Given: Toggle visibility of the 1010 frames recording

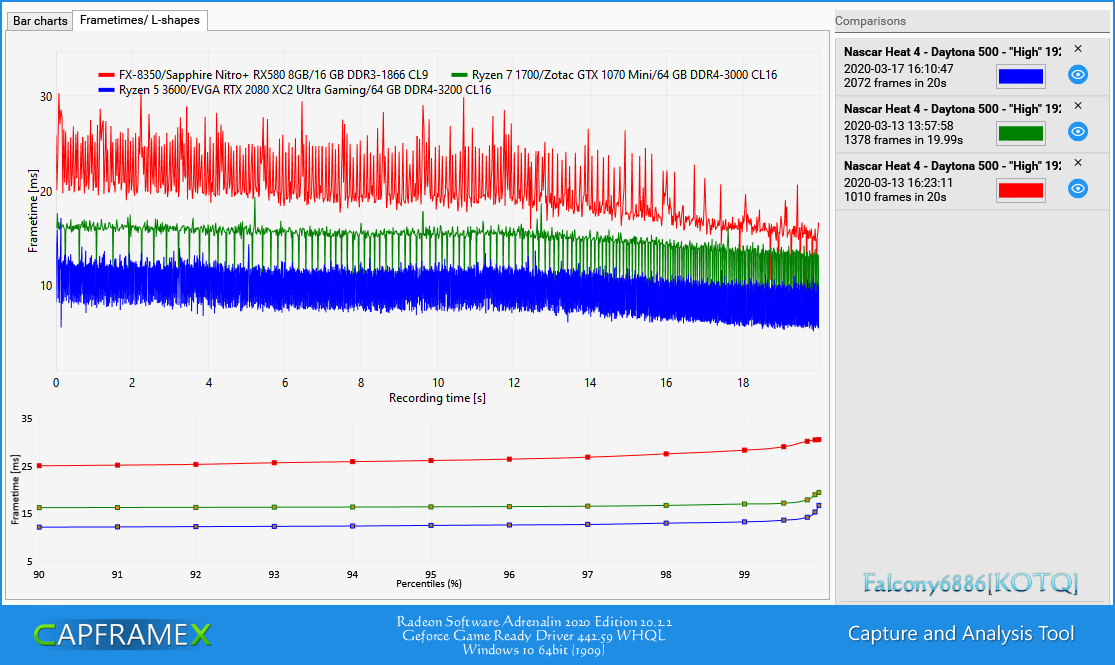Looking at the screenshot, I should click(x=1078, y=188).
